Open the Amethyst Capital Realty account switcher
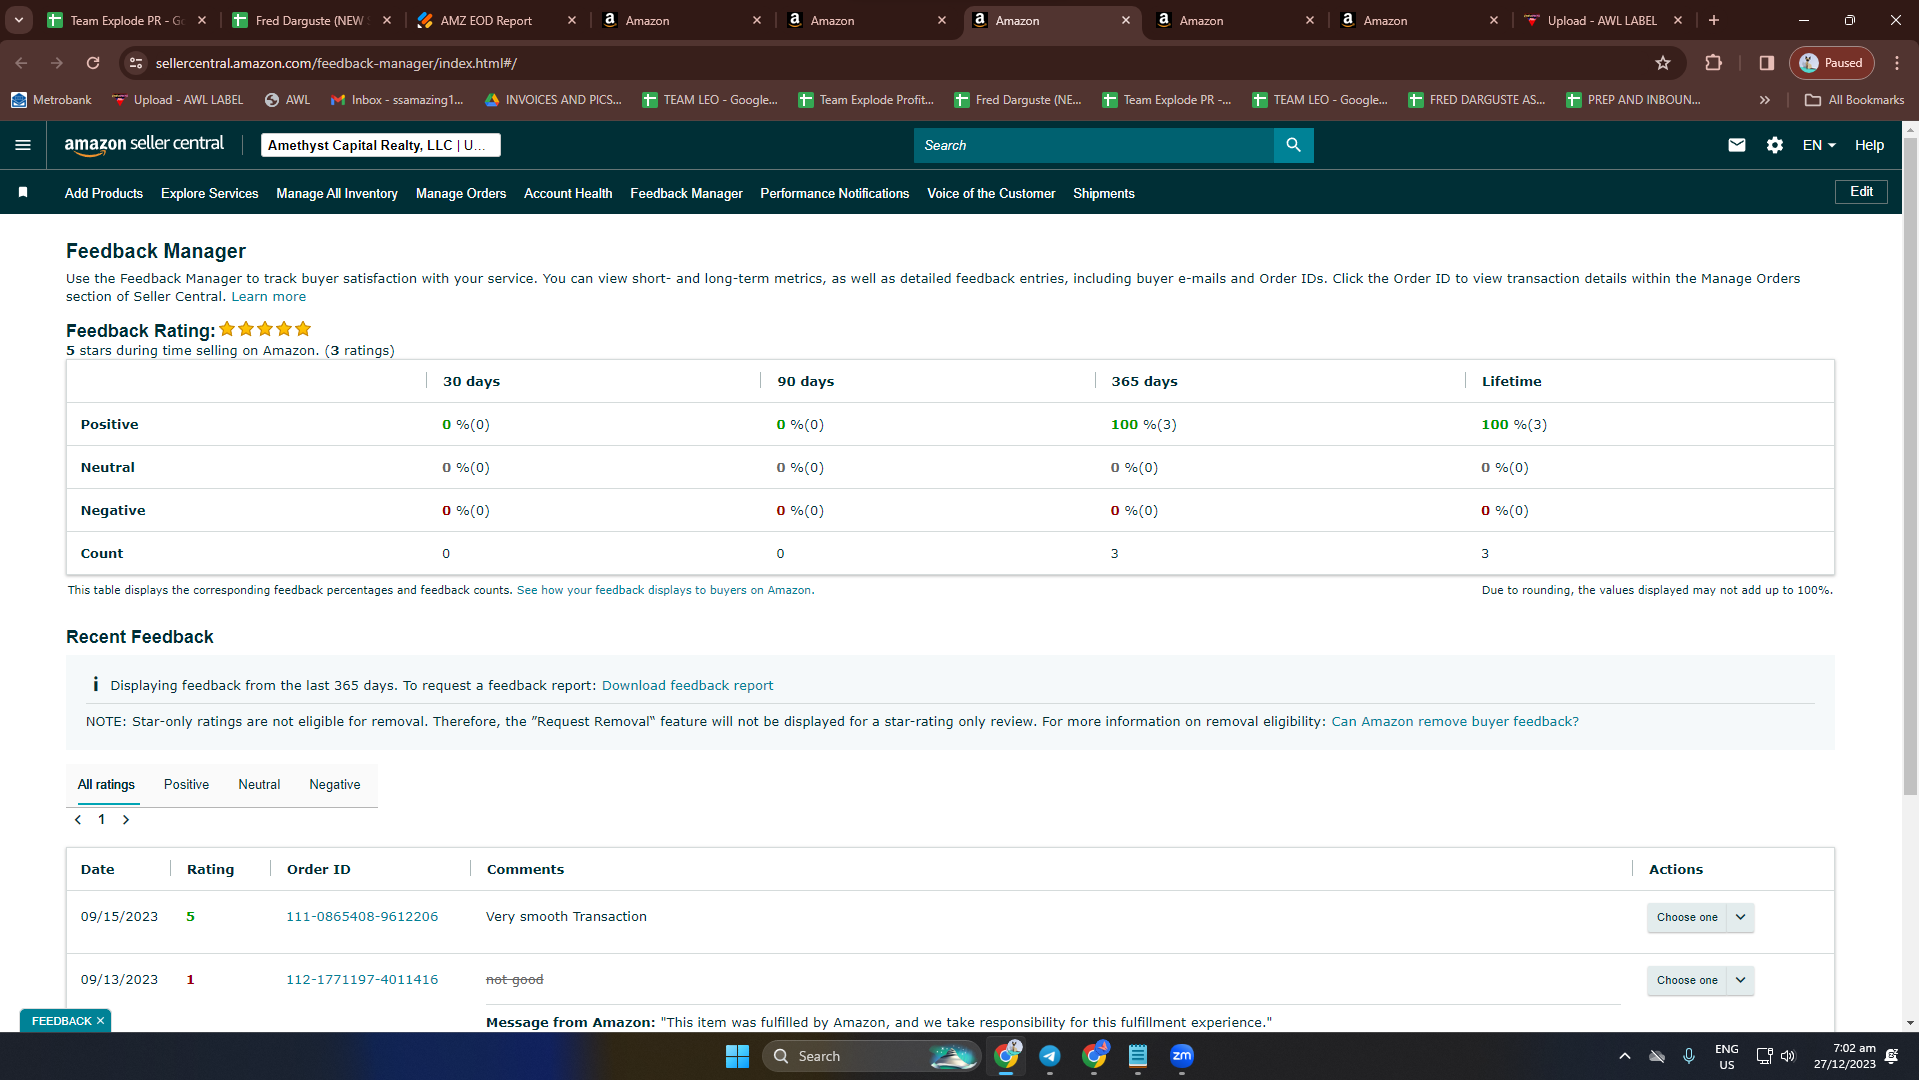The image size is (1919, 1080). click(x=381, y=145)
